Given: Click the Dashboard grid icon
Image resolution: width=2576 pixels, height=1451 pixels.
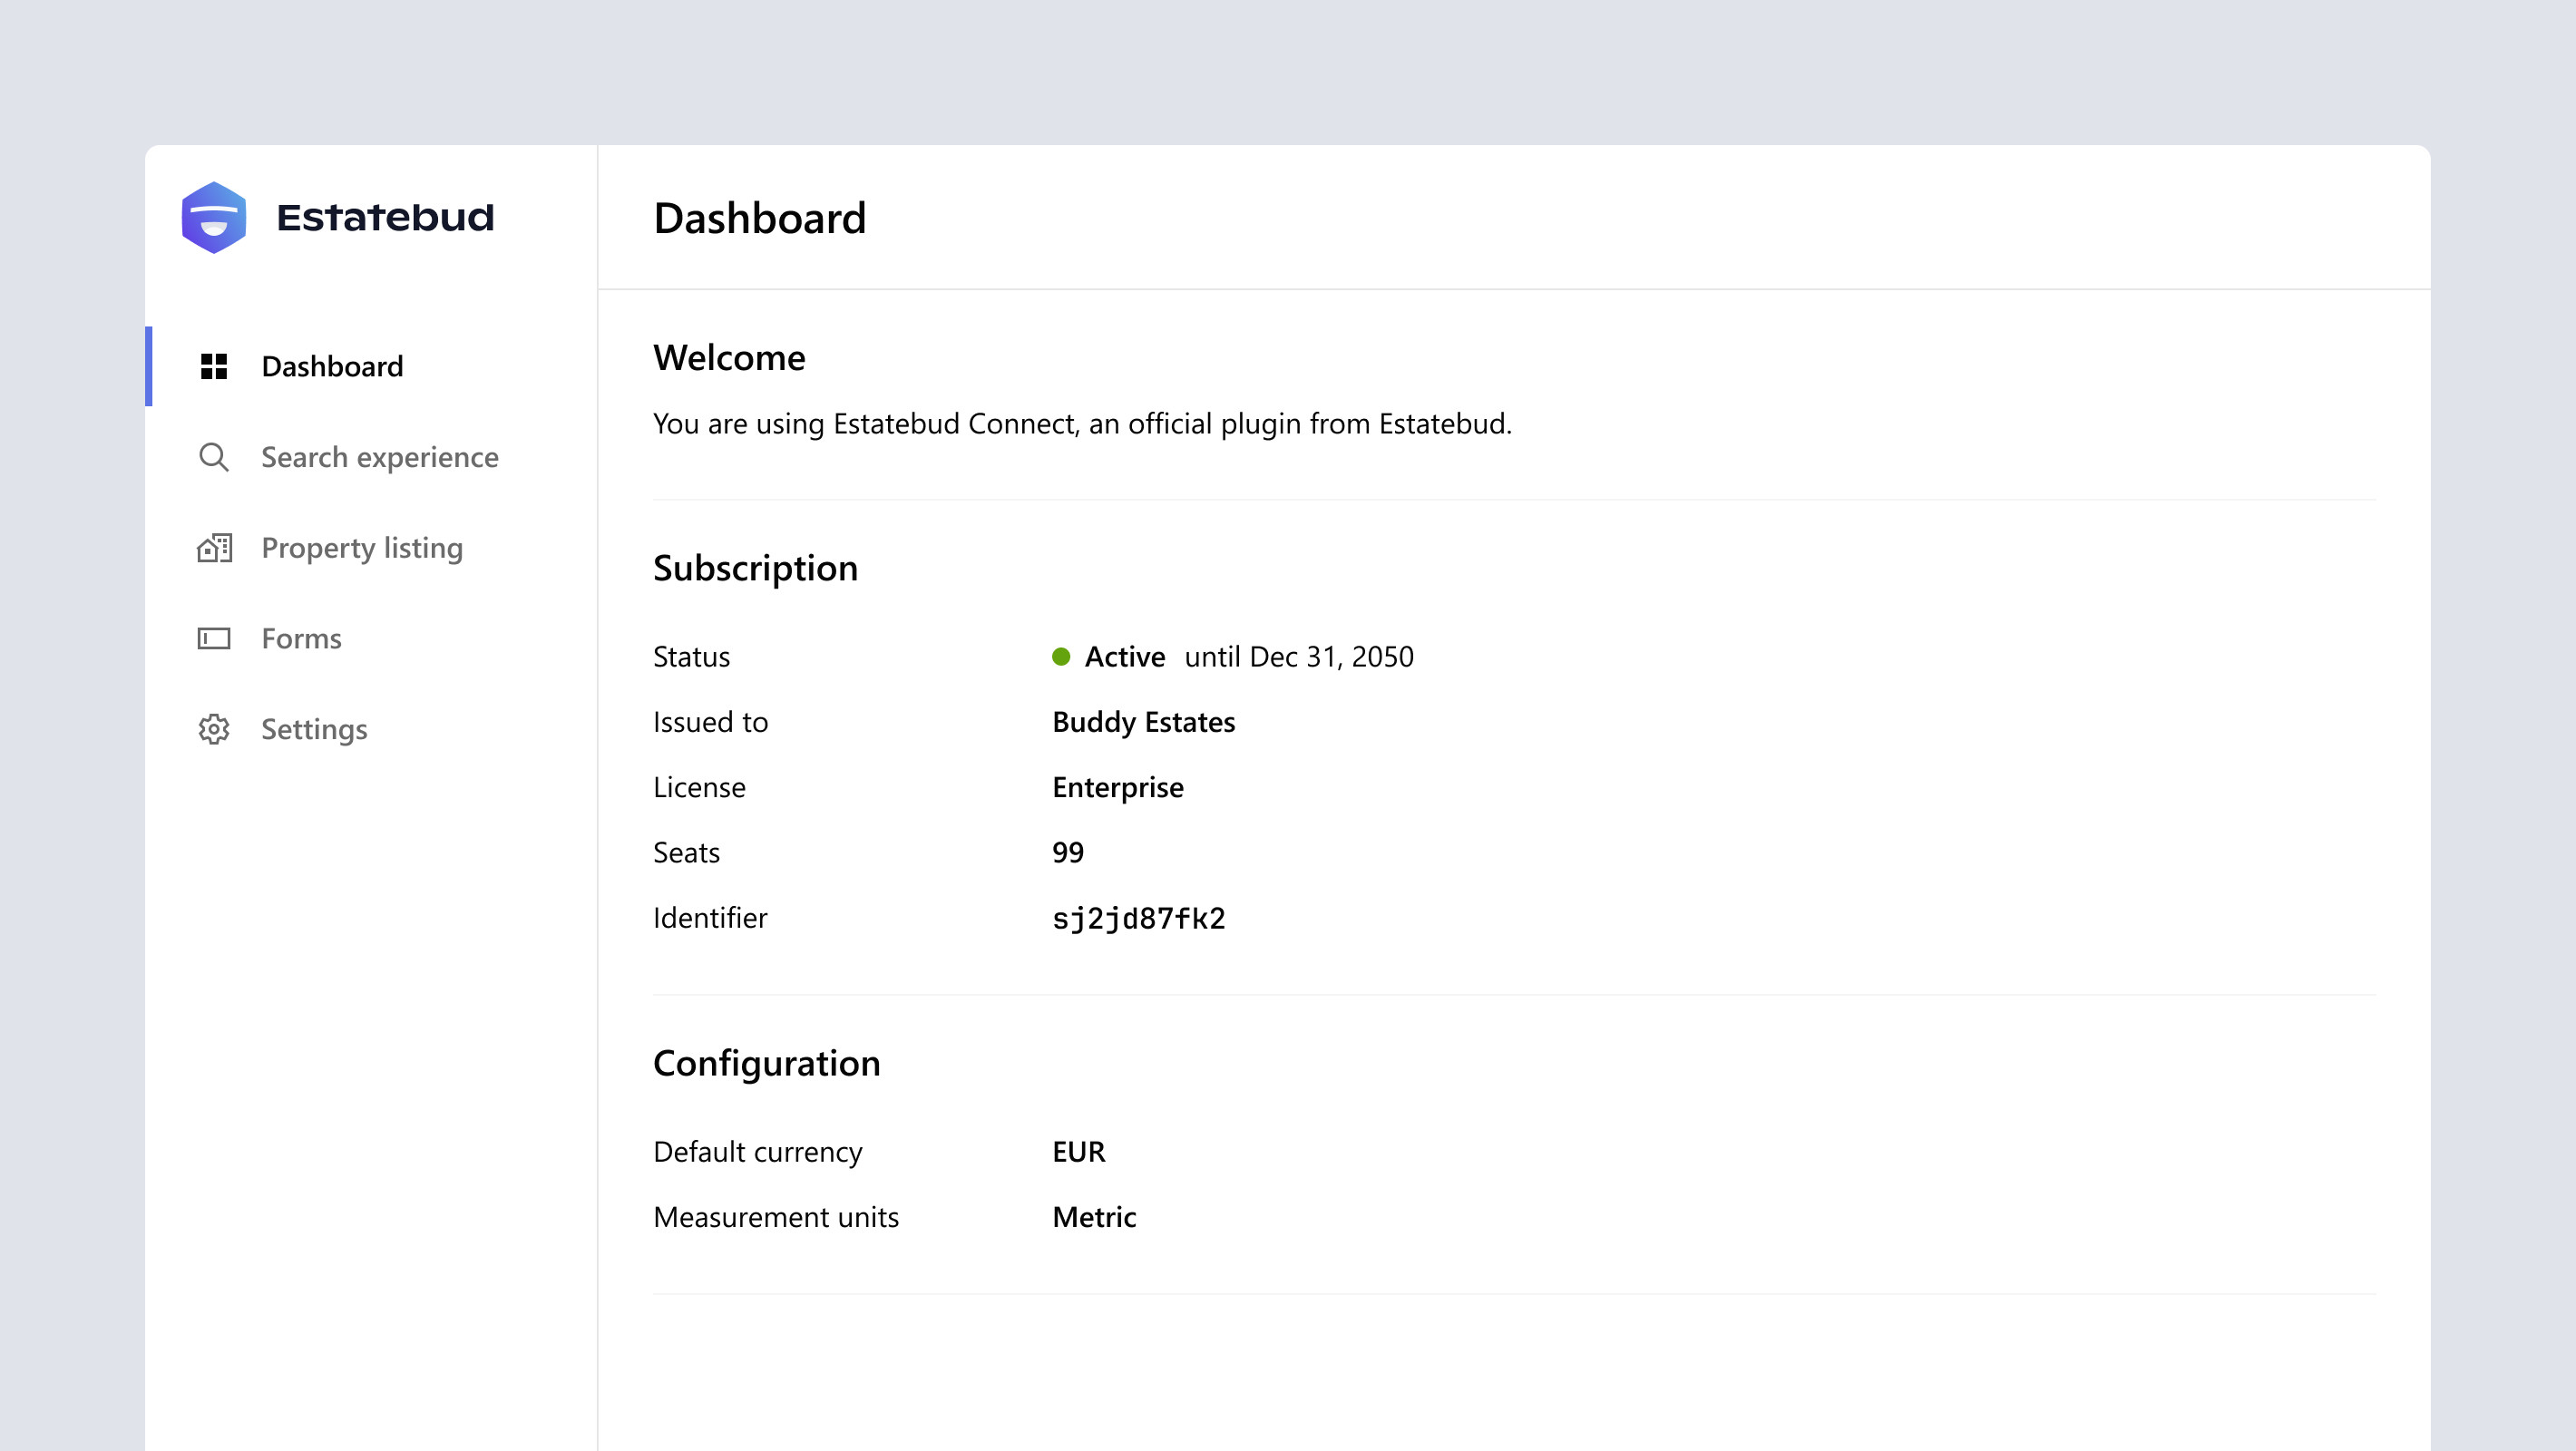Looking at the screenshot, I should click(214, 366).
